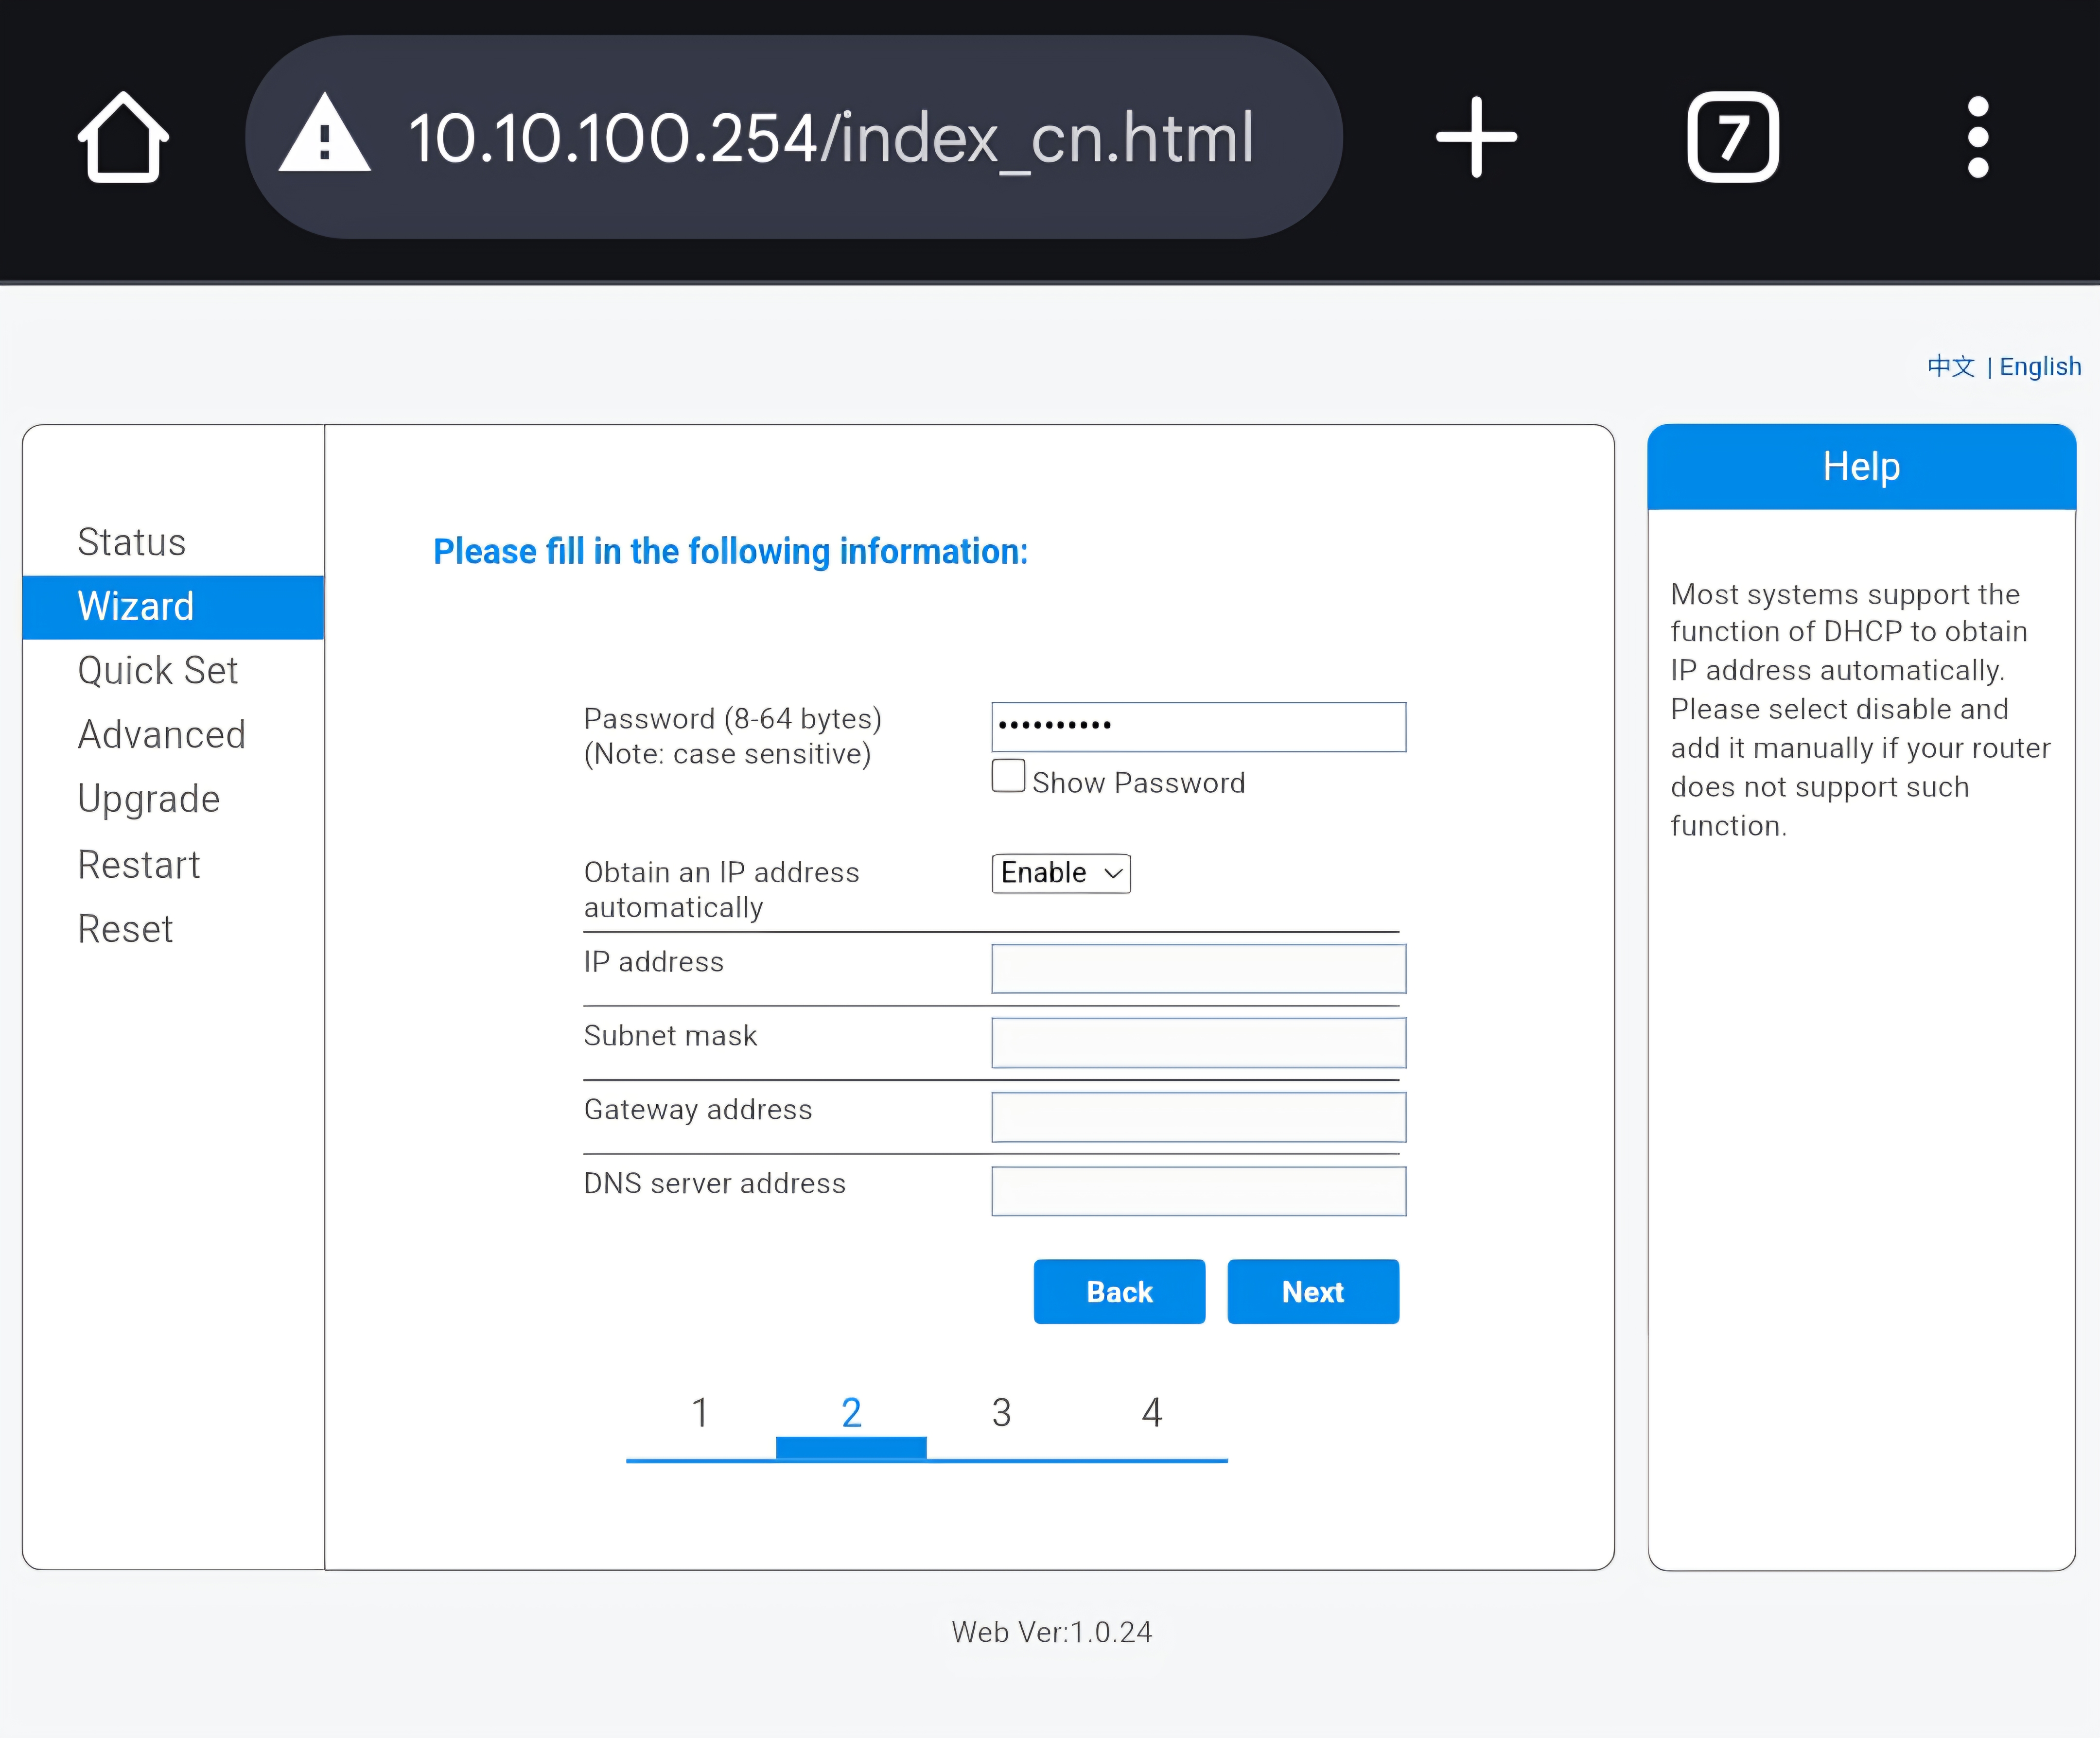This screenshot has width=2100, height=1738.
Task: Switch language to English
Action: point(2040,367)
